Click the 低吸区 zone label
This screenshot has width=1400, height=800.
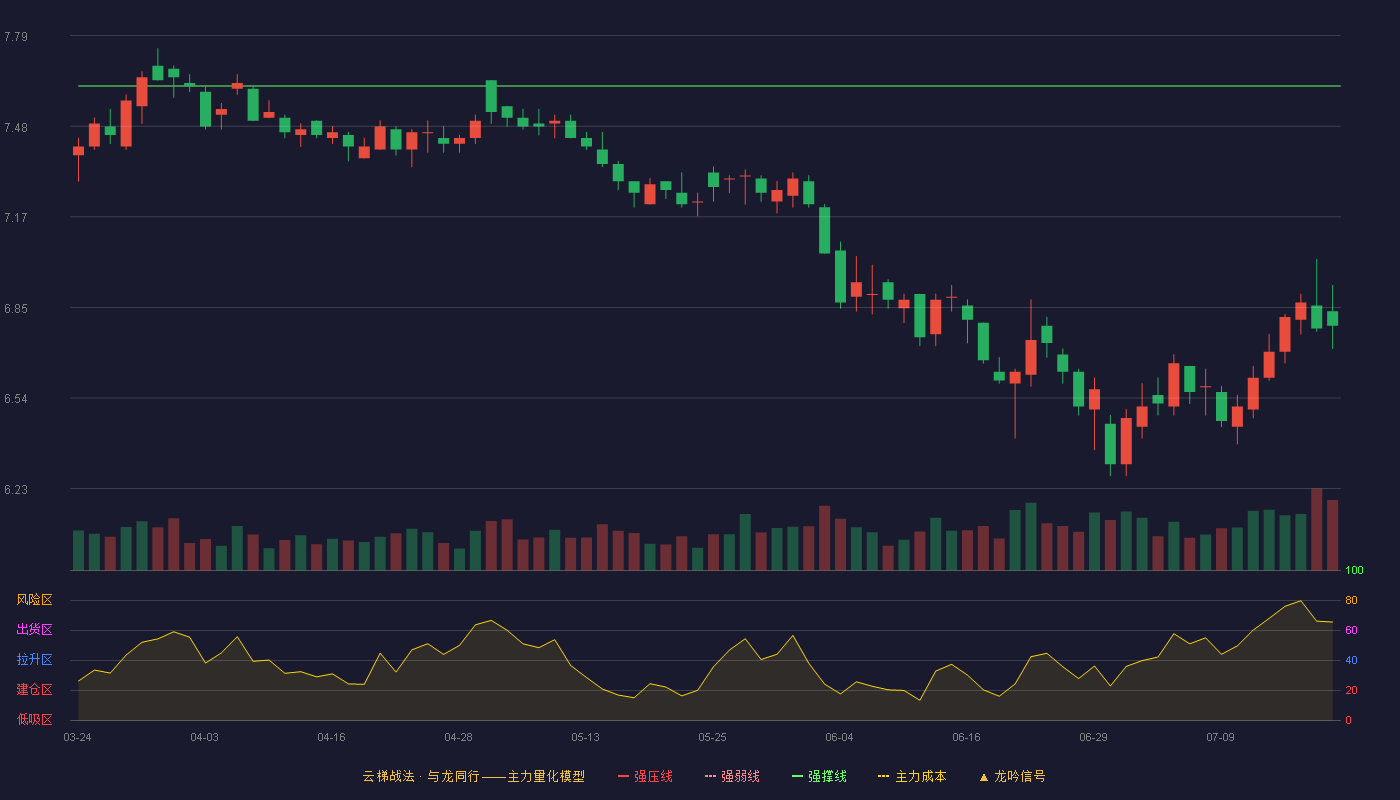coord(35,719)
